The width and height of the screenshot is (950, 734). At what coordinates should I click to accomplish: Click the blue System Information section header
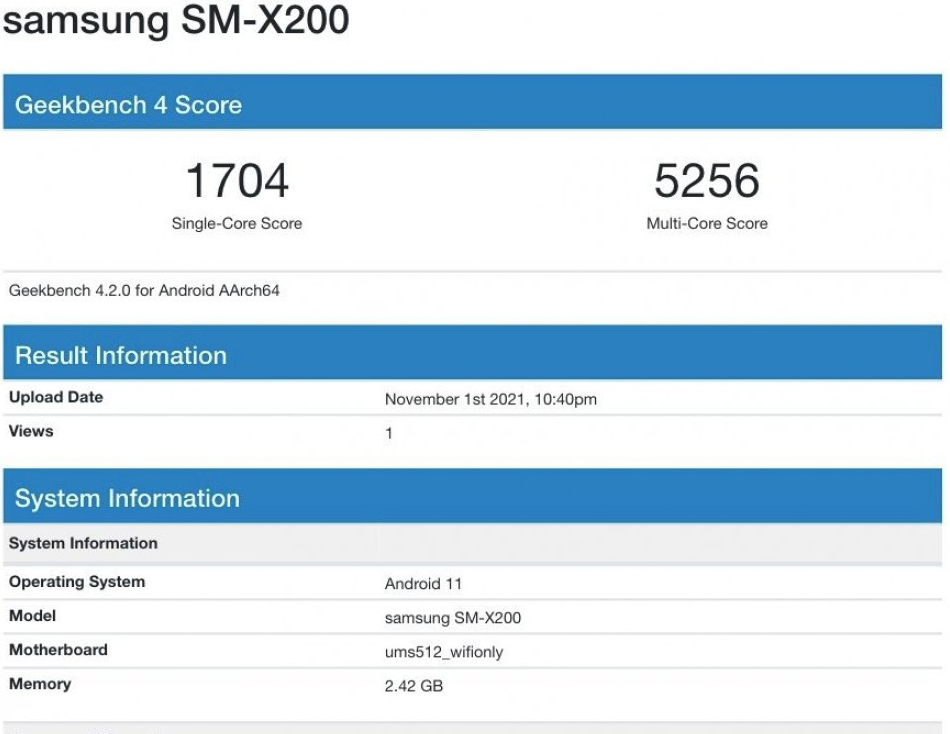(127, 498)
